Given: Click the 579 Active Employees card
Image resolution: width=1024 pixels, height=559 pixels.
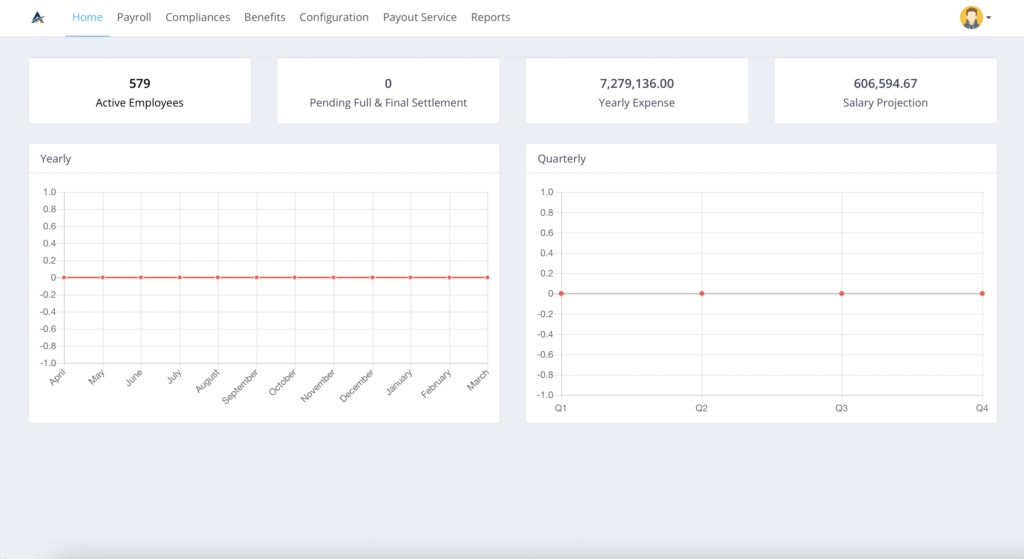Looking at the screenshot, I should pyautogui.click(x=140, y=91).
